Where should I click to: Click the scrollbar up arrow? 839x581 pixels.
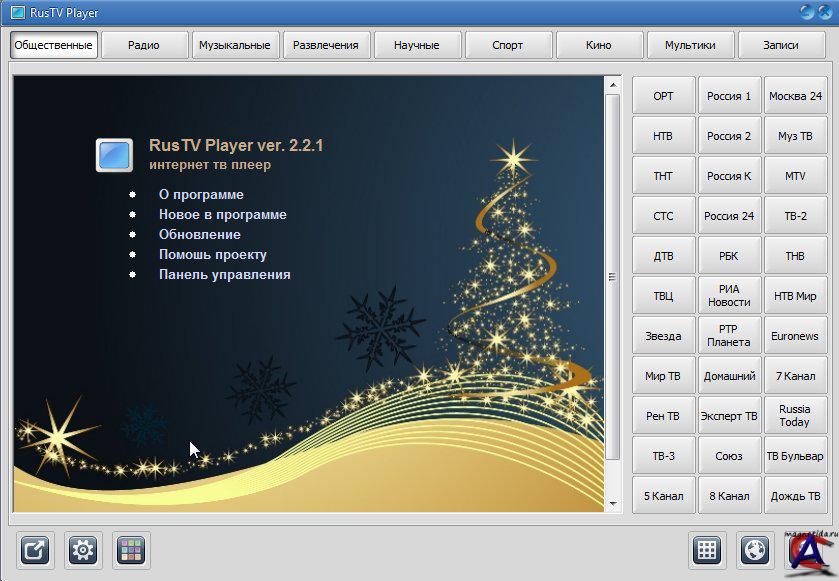612,85
